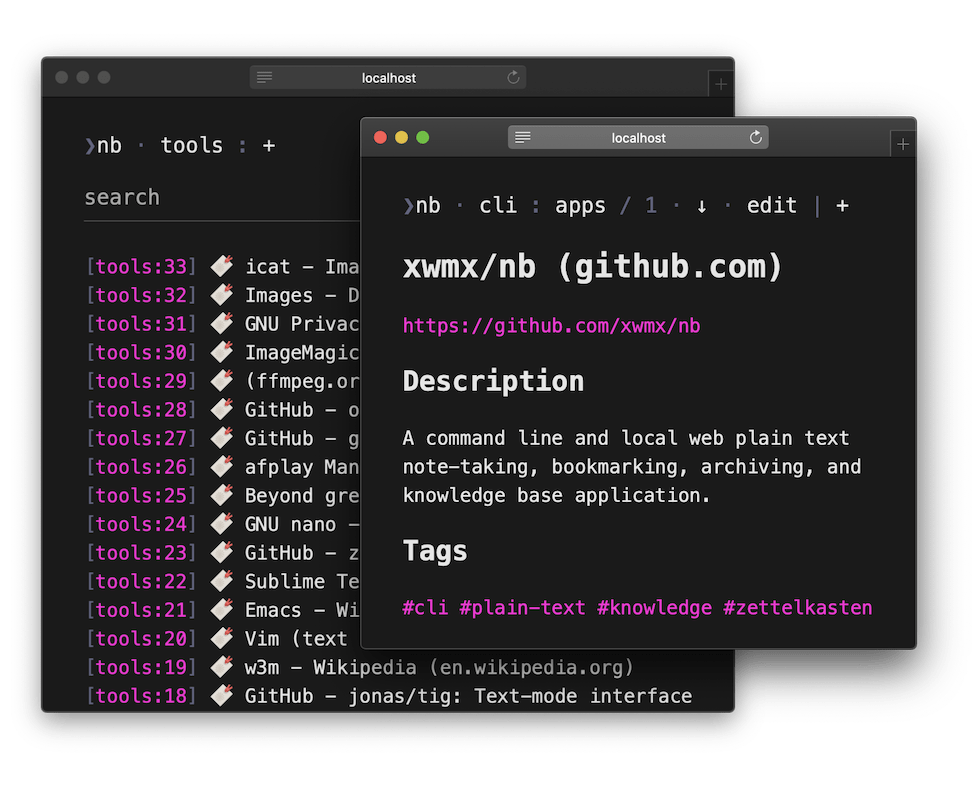Go to the cli notebook link
The image size is (979, 786).
(497, 206)
